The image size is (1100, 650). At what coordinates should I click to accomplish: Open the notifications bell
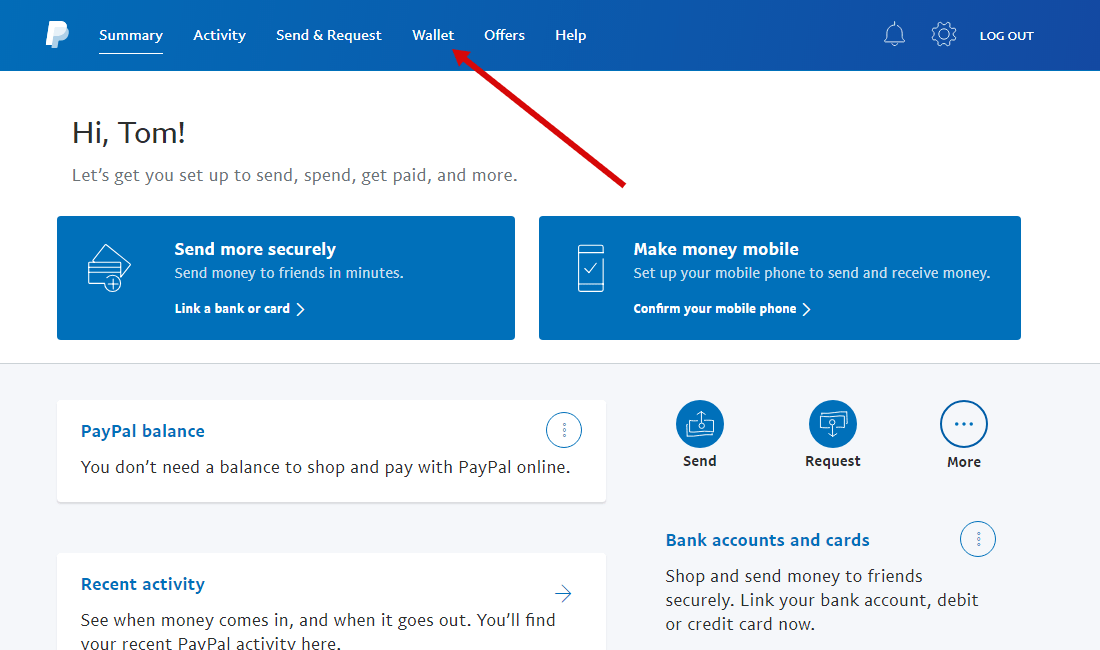pyautogui.click(x=894, y=34)
